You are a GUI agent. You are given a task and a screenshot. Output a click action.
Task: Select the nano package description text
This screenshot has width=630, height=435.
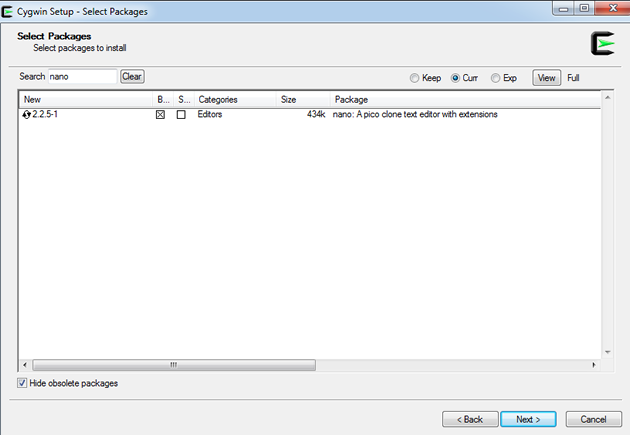[415, 114]
